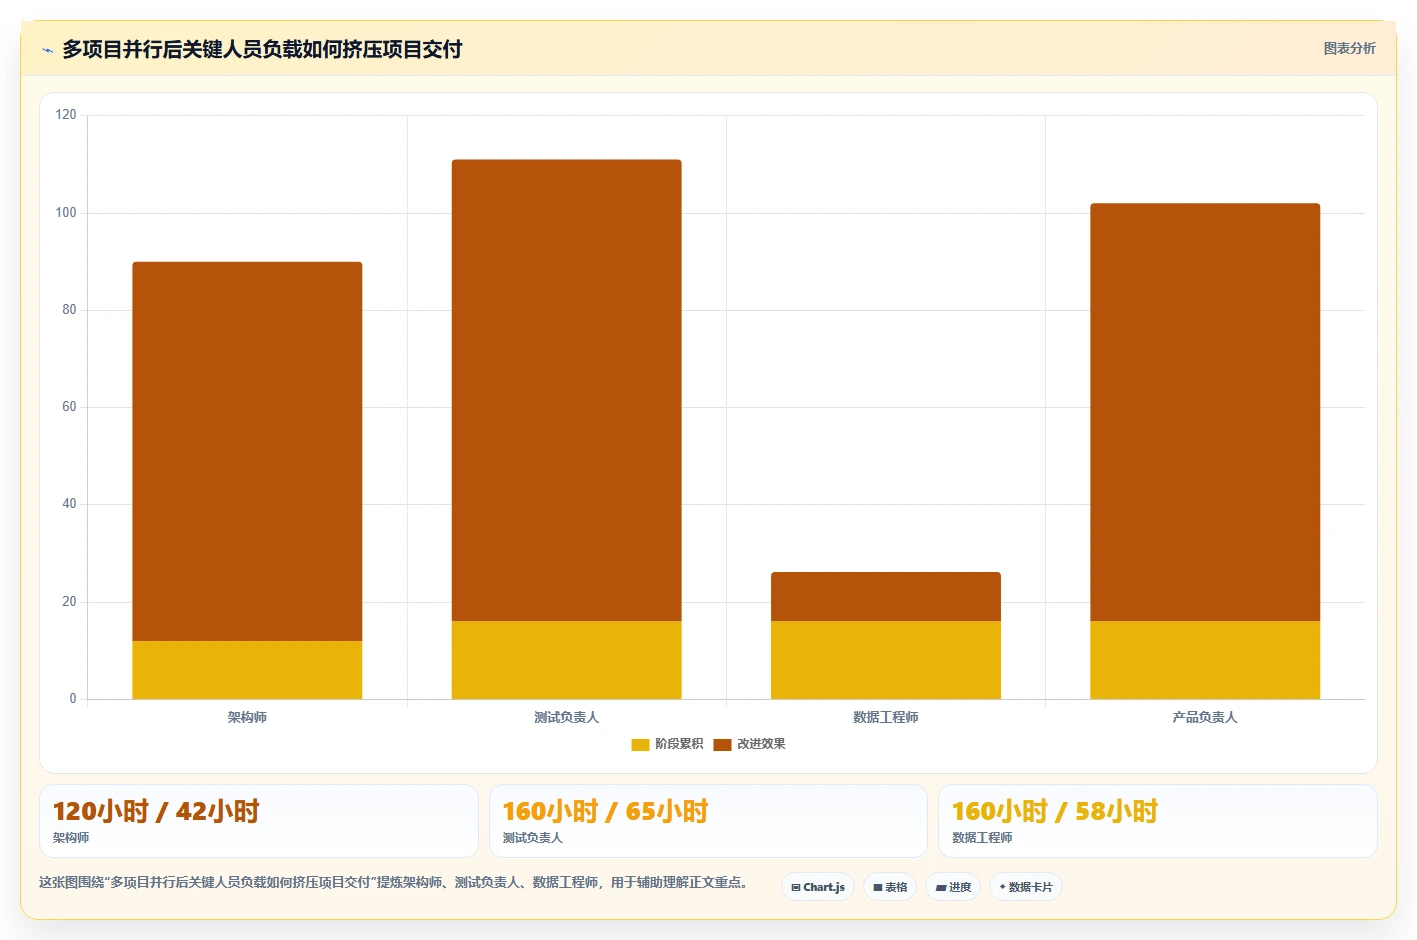Click the 产品负责人 x-axis label

1205,717
